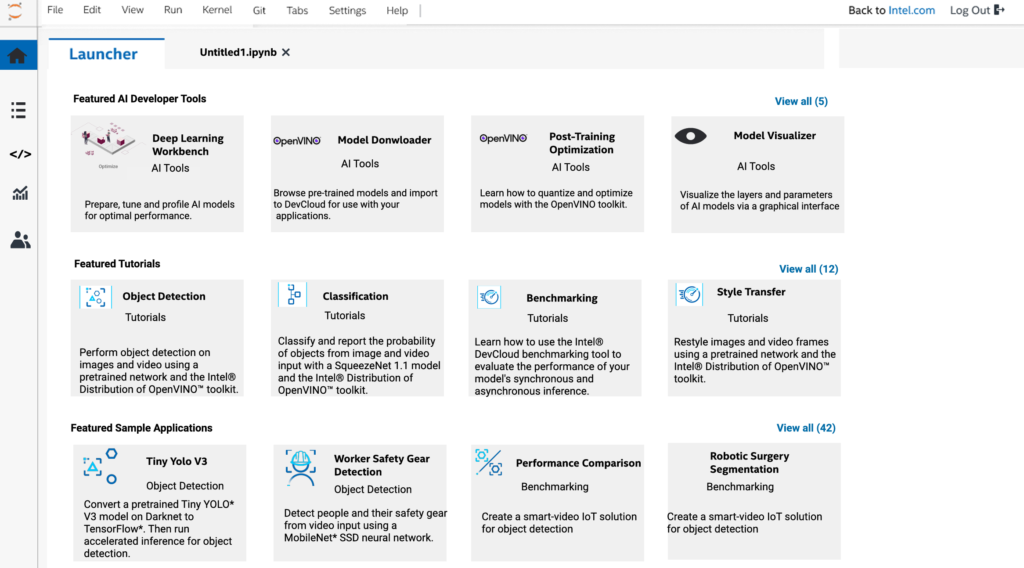Open the list icon in the left sidebar
Viewport: 1024px width, 568px height.
(18, 110)
